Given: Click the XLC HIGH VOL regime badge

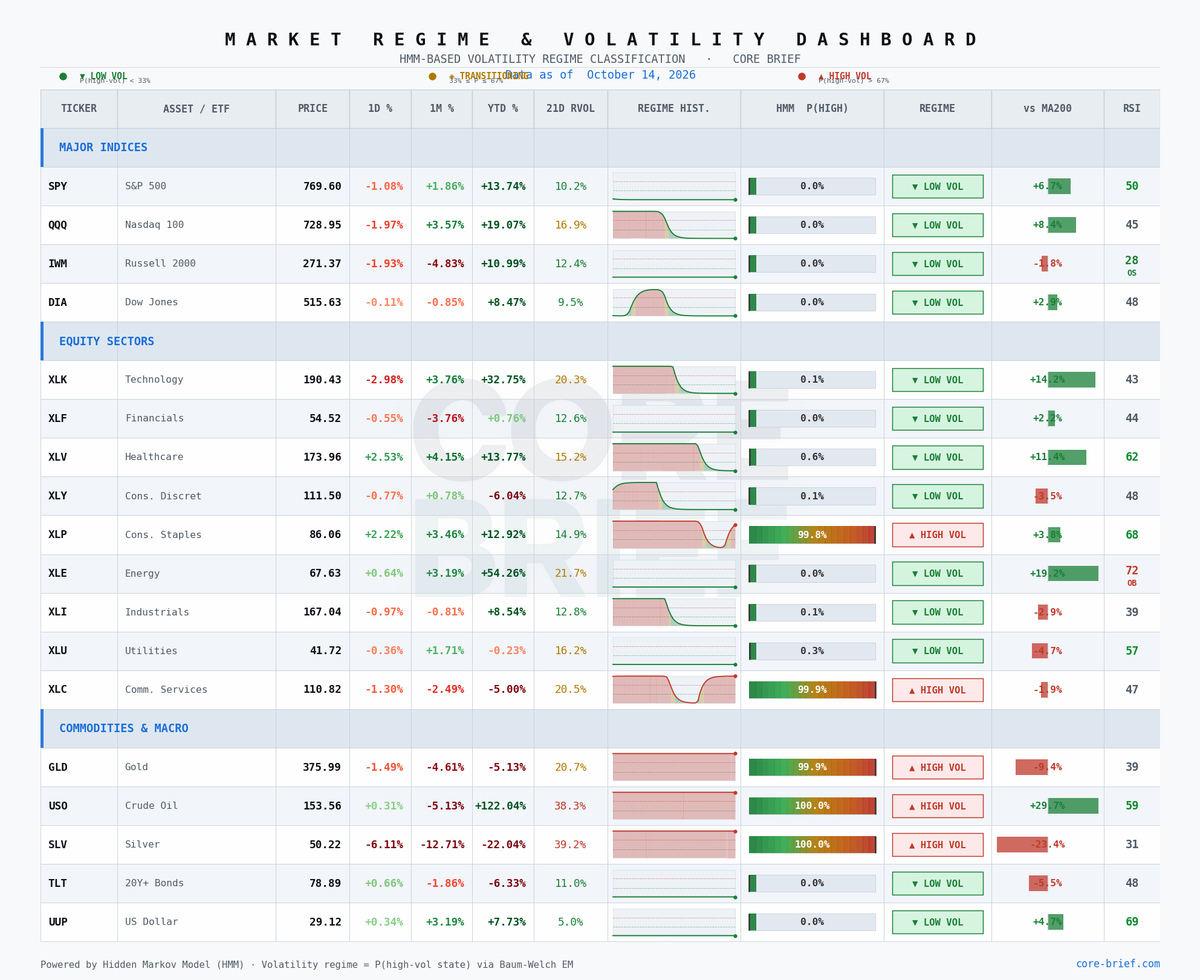Looking at the screenshot, I should click(938, 690).
